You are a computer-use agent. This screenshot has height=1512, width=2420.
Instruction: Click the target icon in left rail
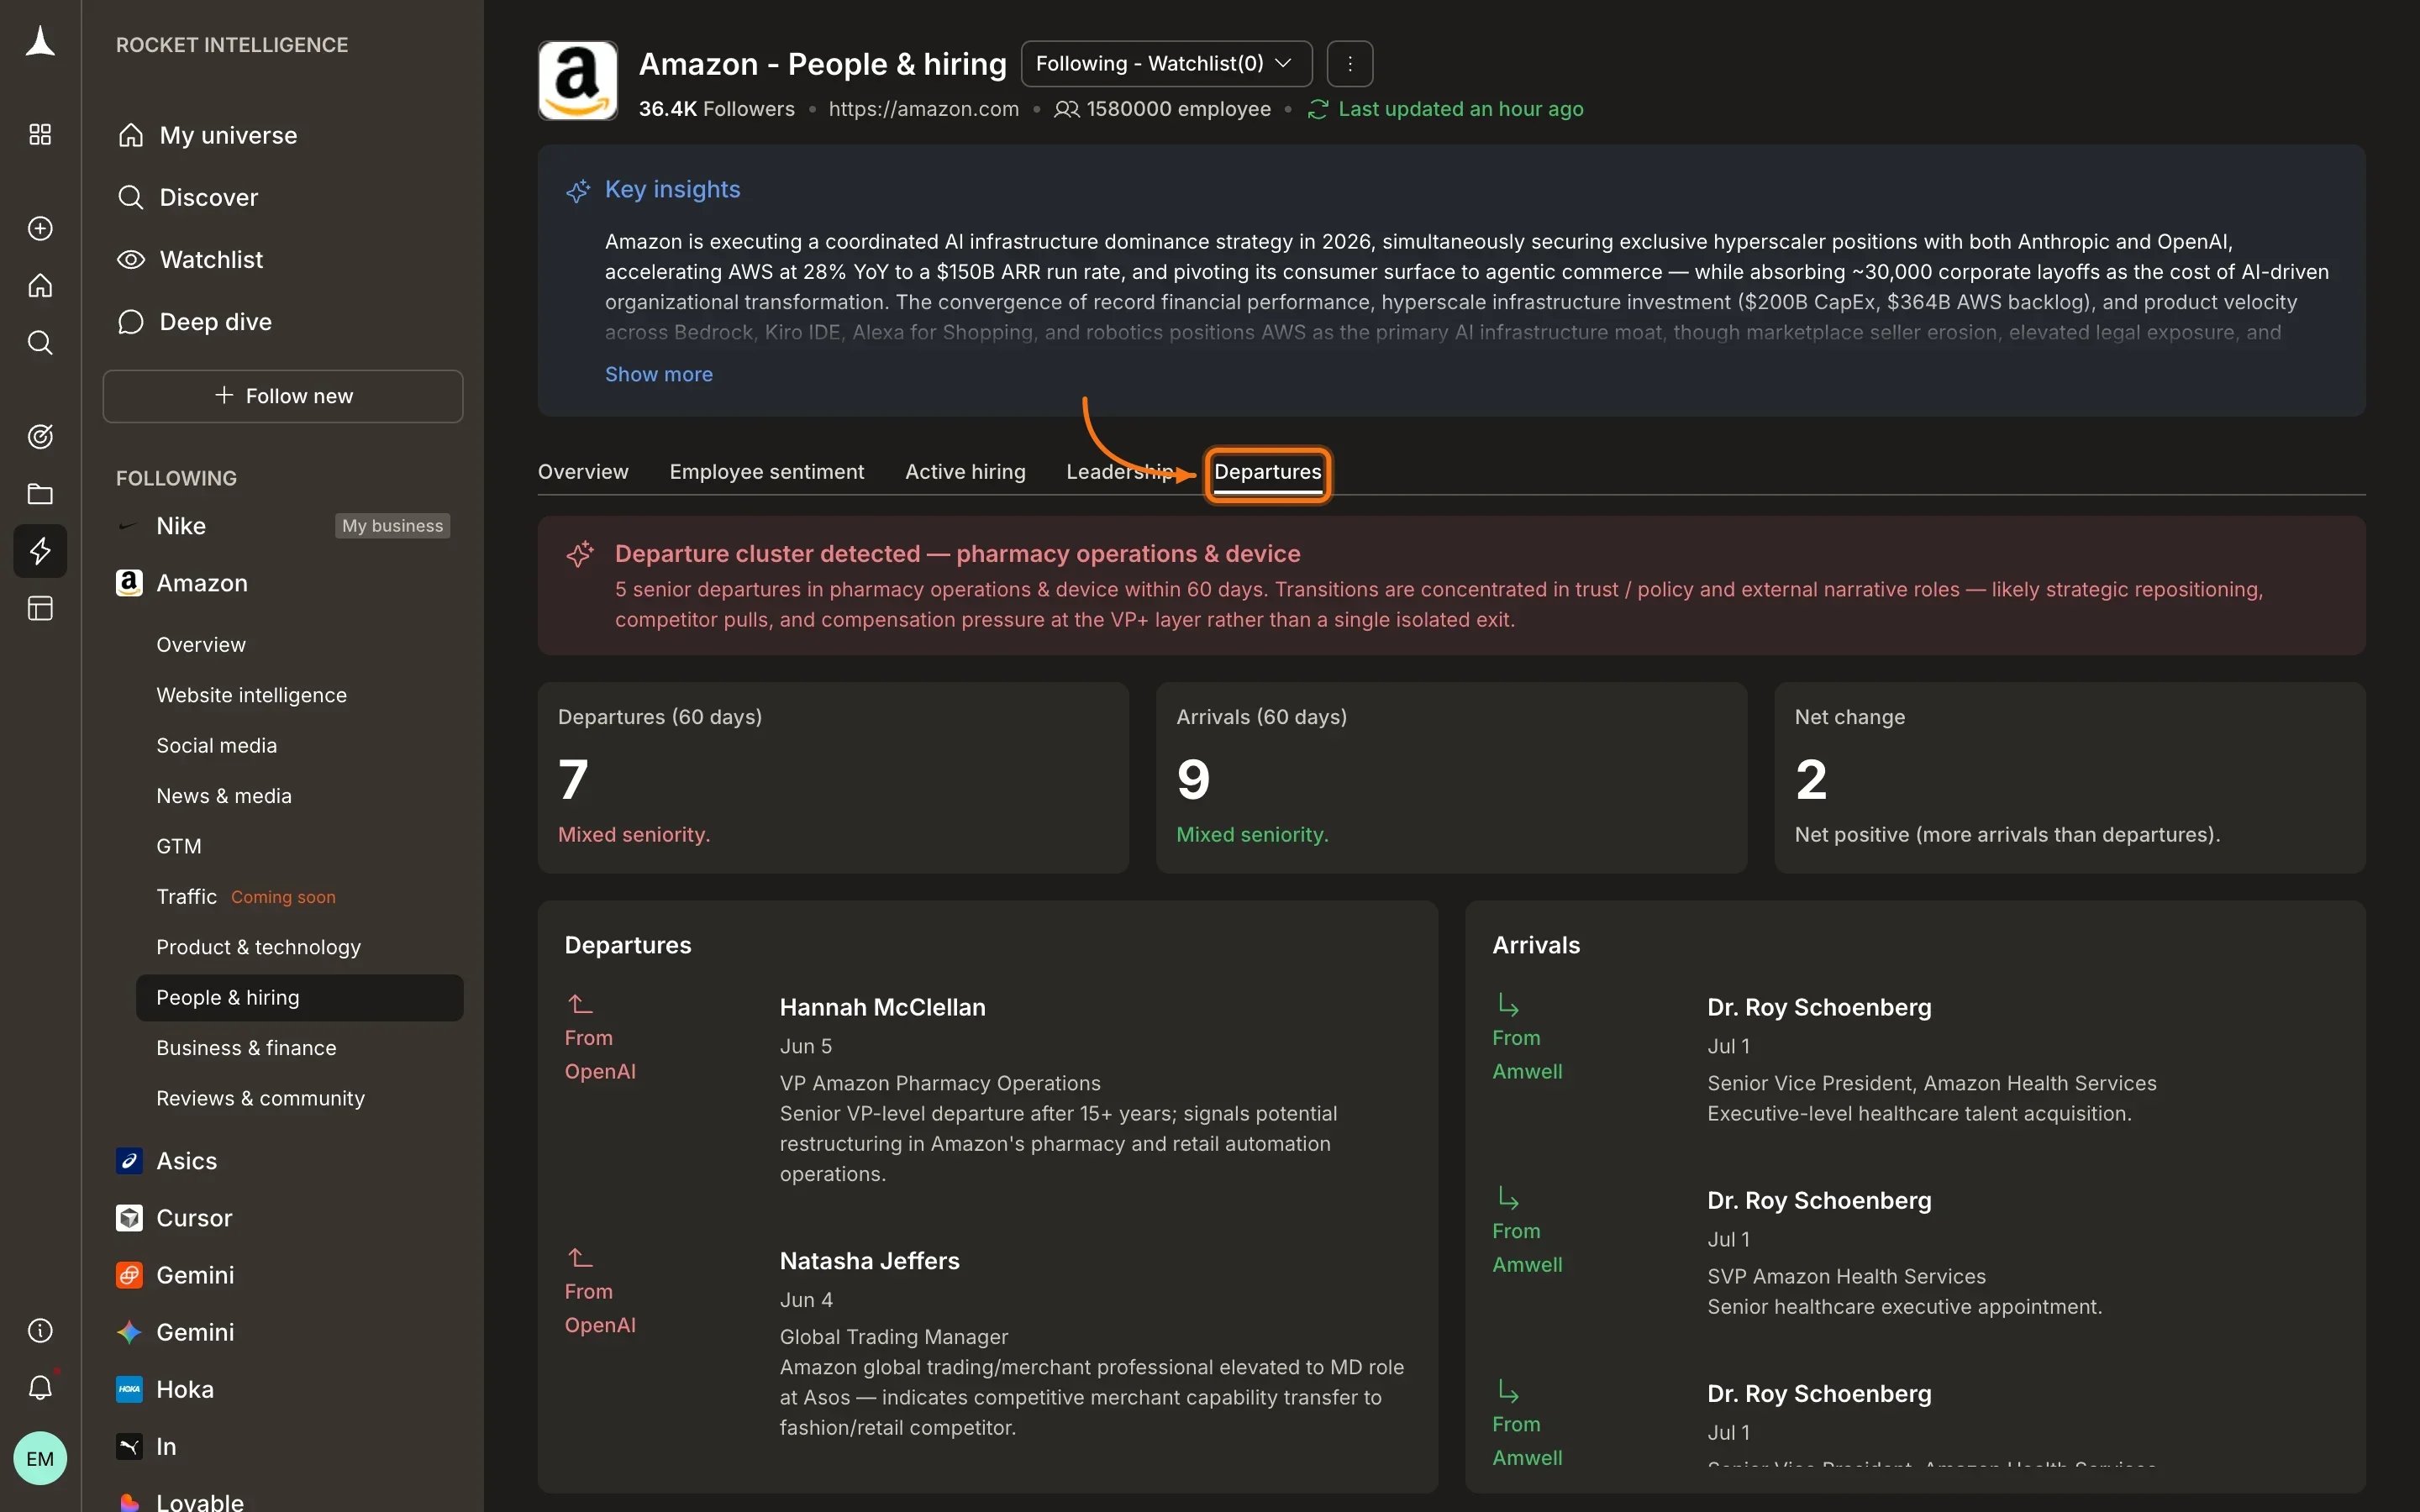pyautogui.click(x=40, y=437)
